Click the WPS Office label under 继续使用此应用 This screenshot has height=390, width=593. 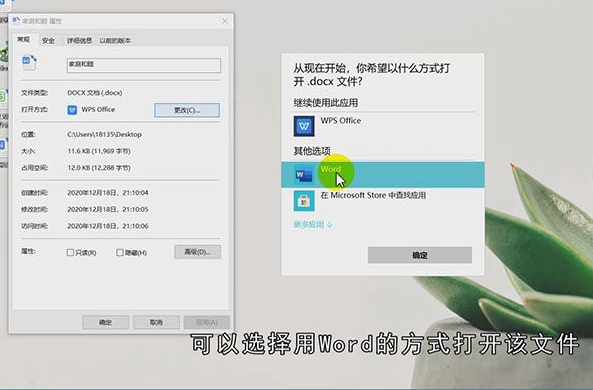pos(341,121)
